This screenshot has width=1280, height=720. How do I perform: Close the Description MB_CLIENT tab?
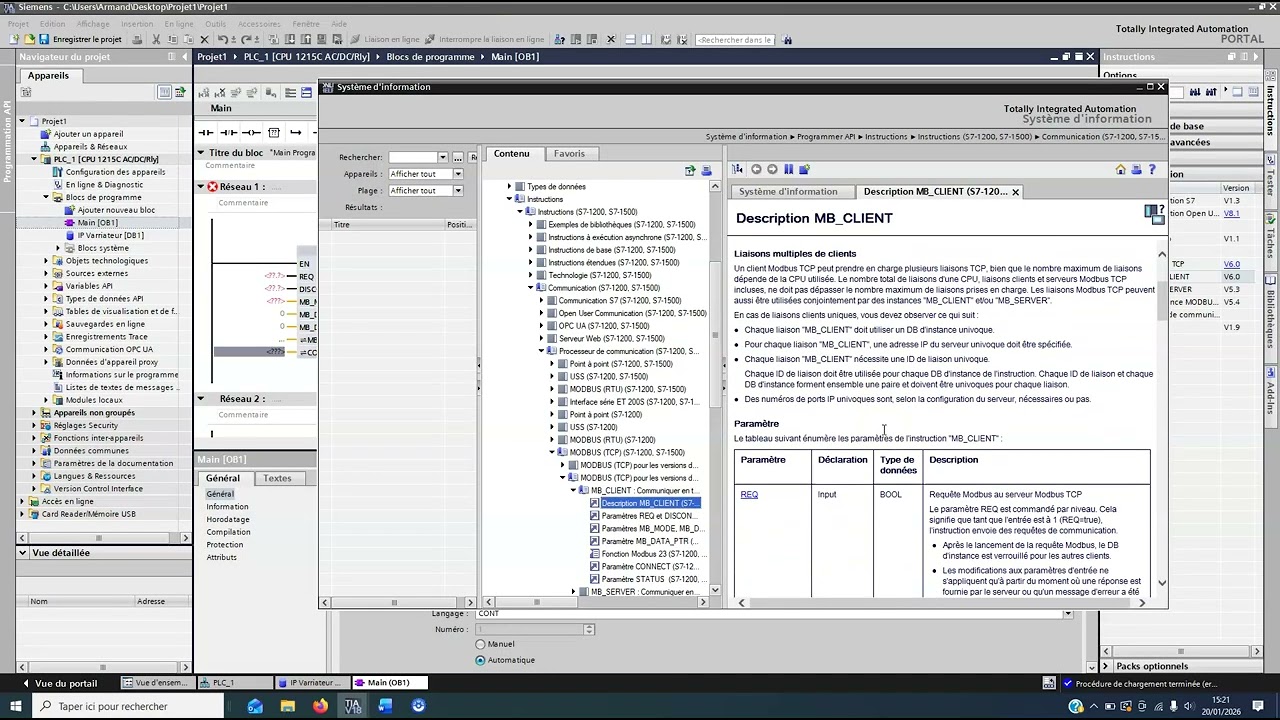click(1015, 192)
